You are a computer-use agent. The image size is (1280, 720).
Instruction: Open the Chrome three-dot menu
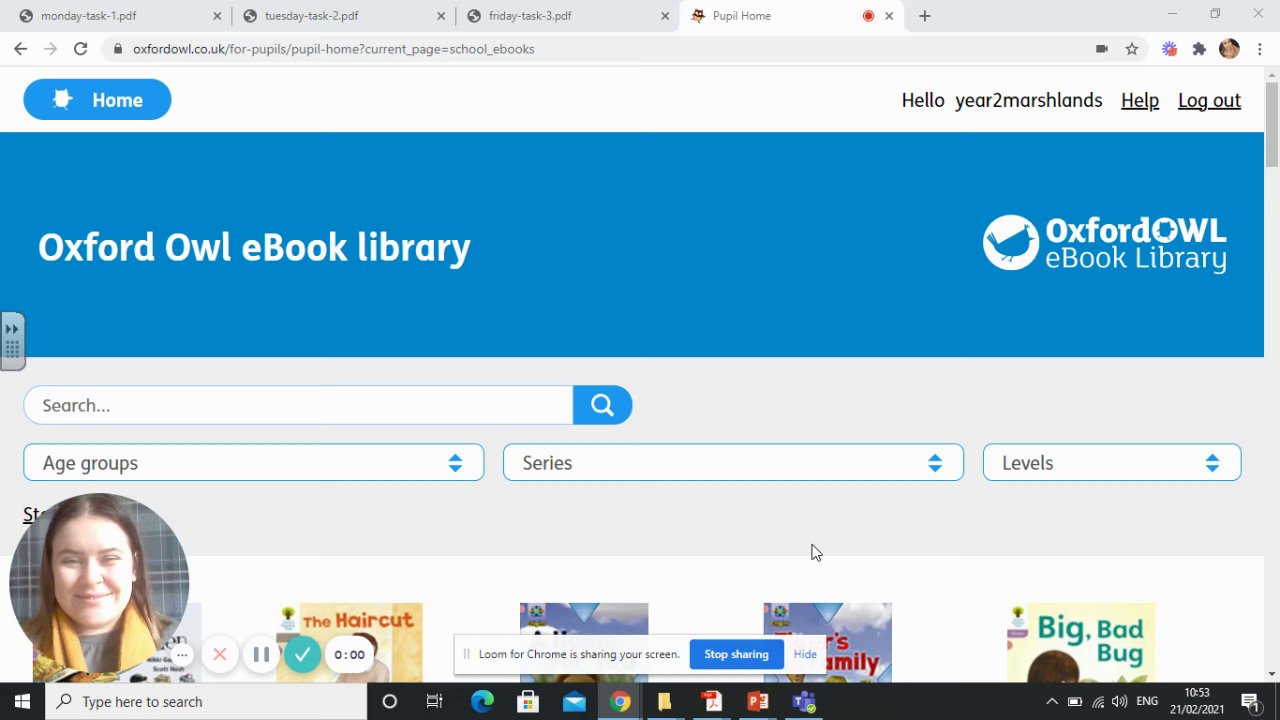[1260, 49]
